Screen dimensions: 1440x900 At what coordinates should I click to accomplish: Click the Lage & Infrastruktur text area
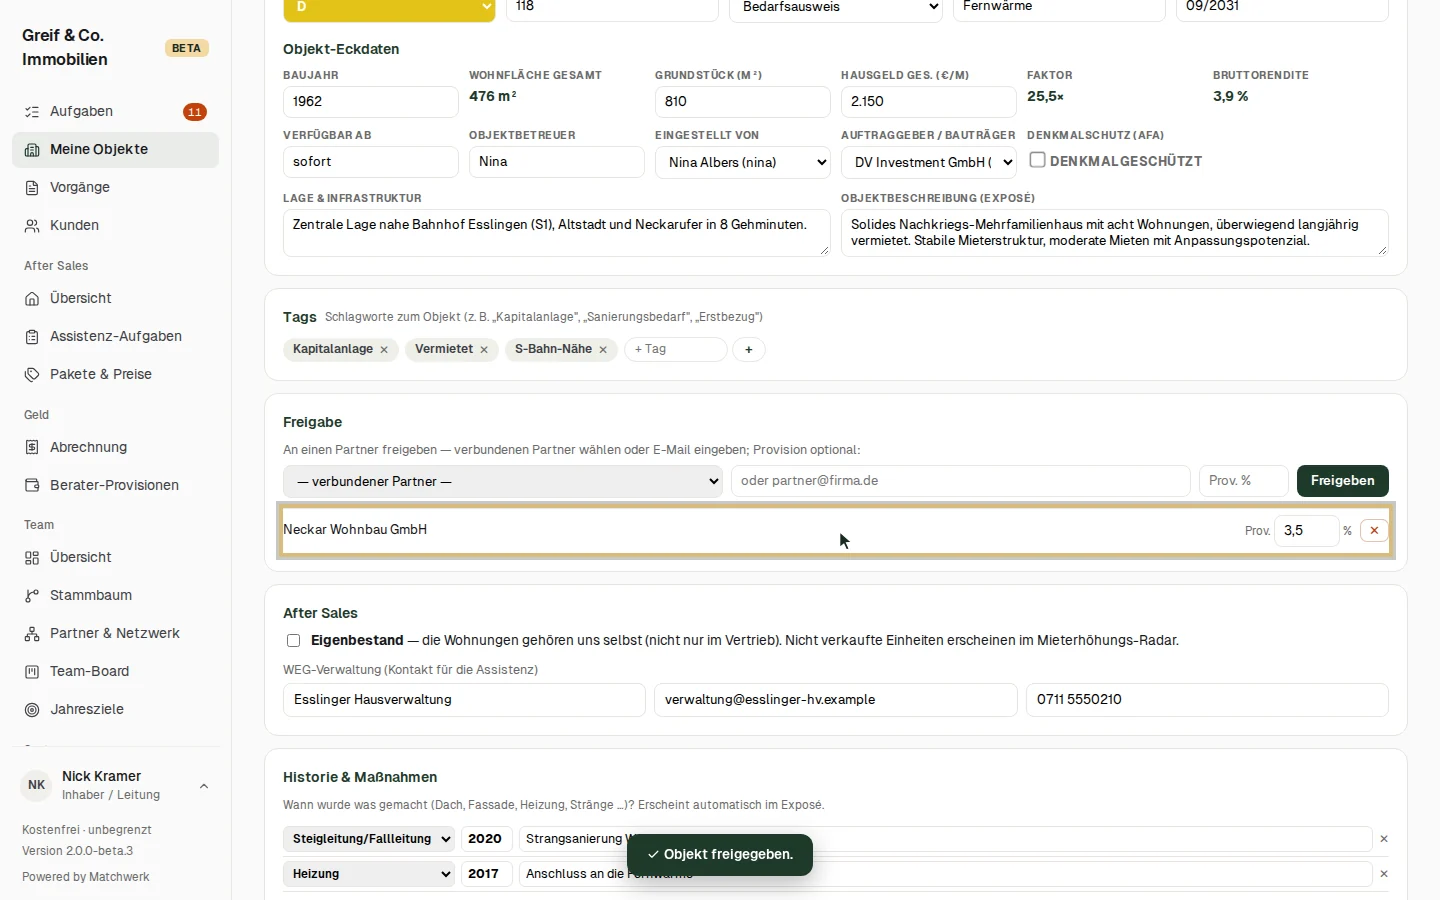tap(557, 233)
